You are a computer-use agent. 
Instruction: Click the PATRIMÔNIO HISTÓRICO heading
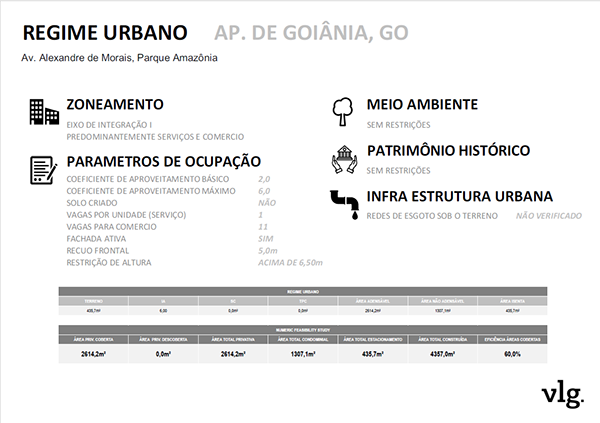[448, 150]
